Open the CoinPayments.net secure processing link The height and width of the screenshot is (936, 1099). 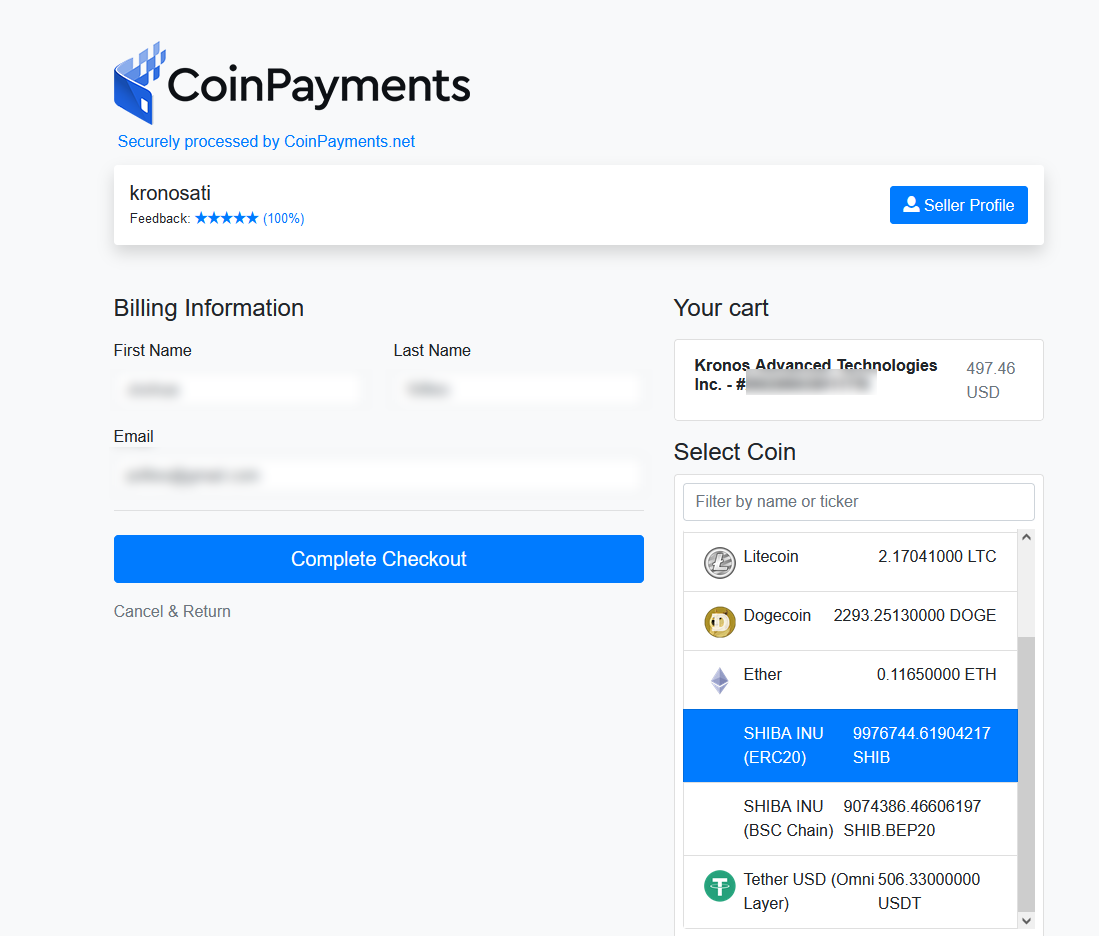coord(266,142)
